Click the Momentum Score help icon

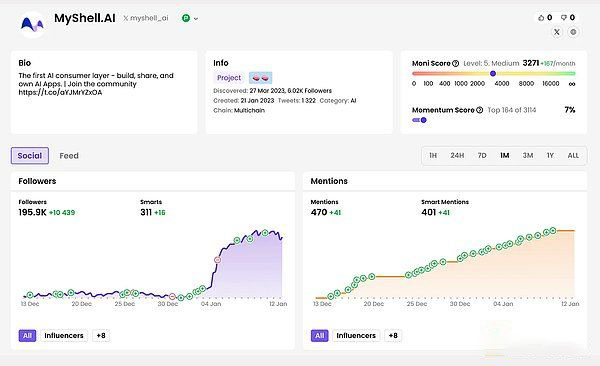click(479, 110)
